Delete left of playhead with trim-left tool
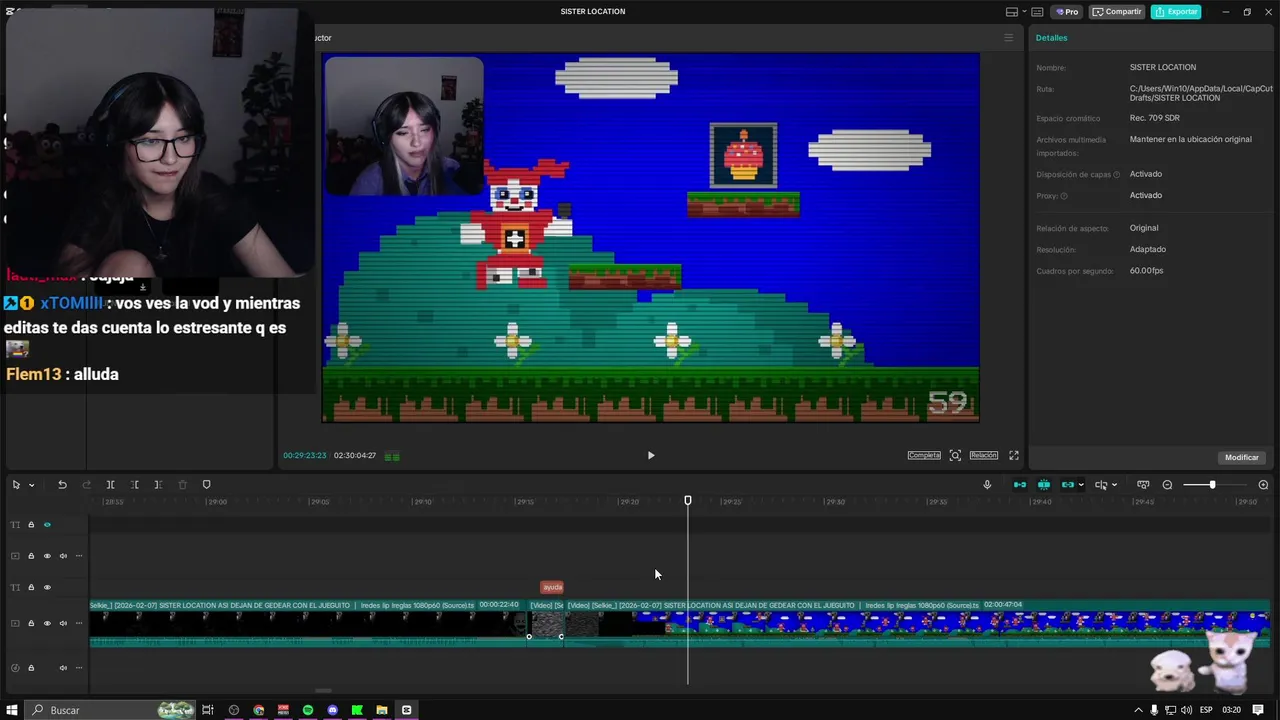The width and height of the screenshot is (1280, 720). (x=134, y=485)
